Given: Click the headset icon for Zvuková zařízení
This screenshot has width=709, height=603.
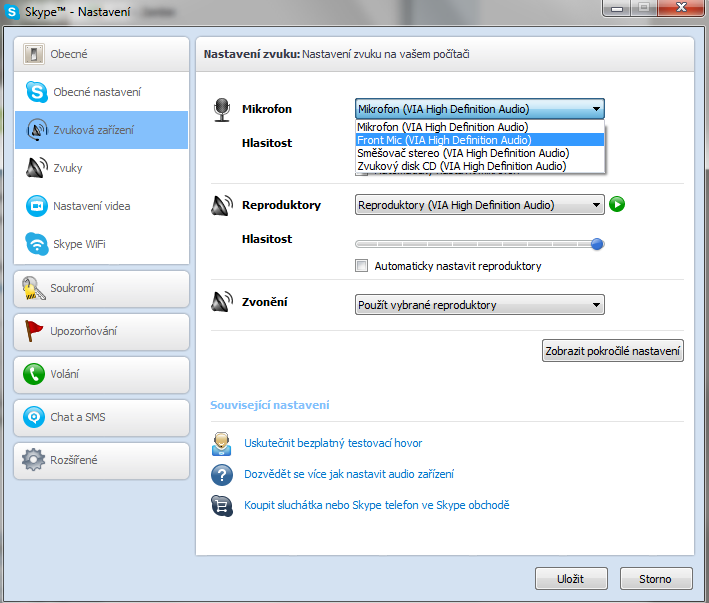Looking at the screenshot, I should coord(37,130).
